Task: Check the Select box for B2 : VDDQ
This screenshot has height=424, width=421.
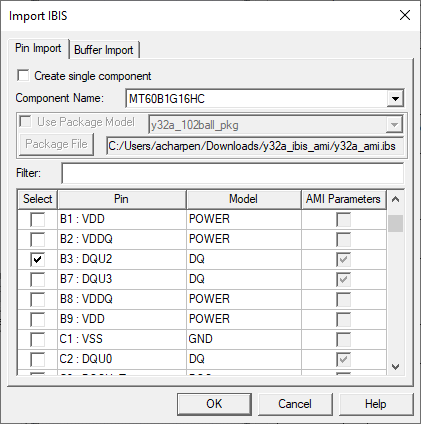Action: point(37,239)
